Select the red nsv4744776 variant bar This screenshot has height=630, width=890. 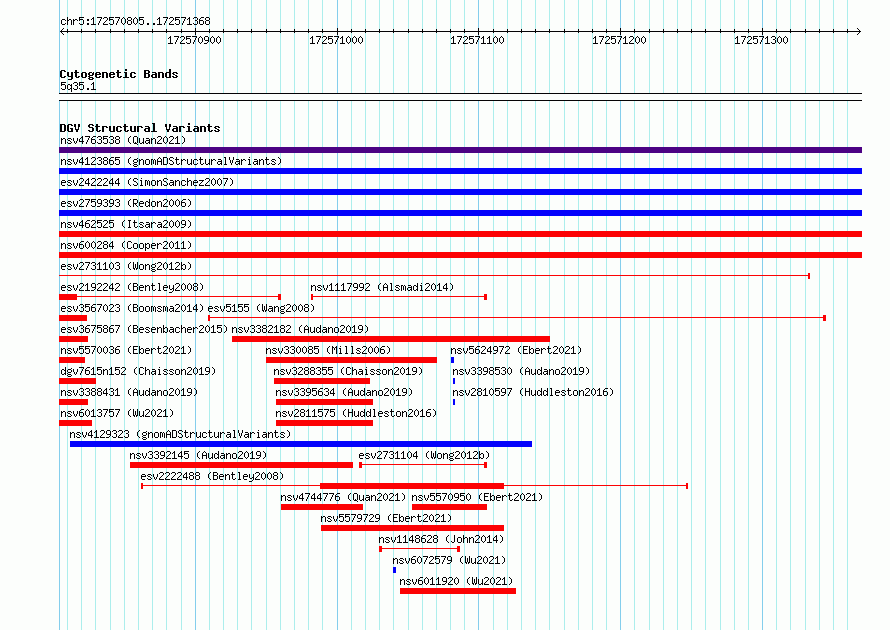322,507
